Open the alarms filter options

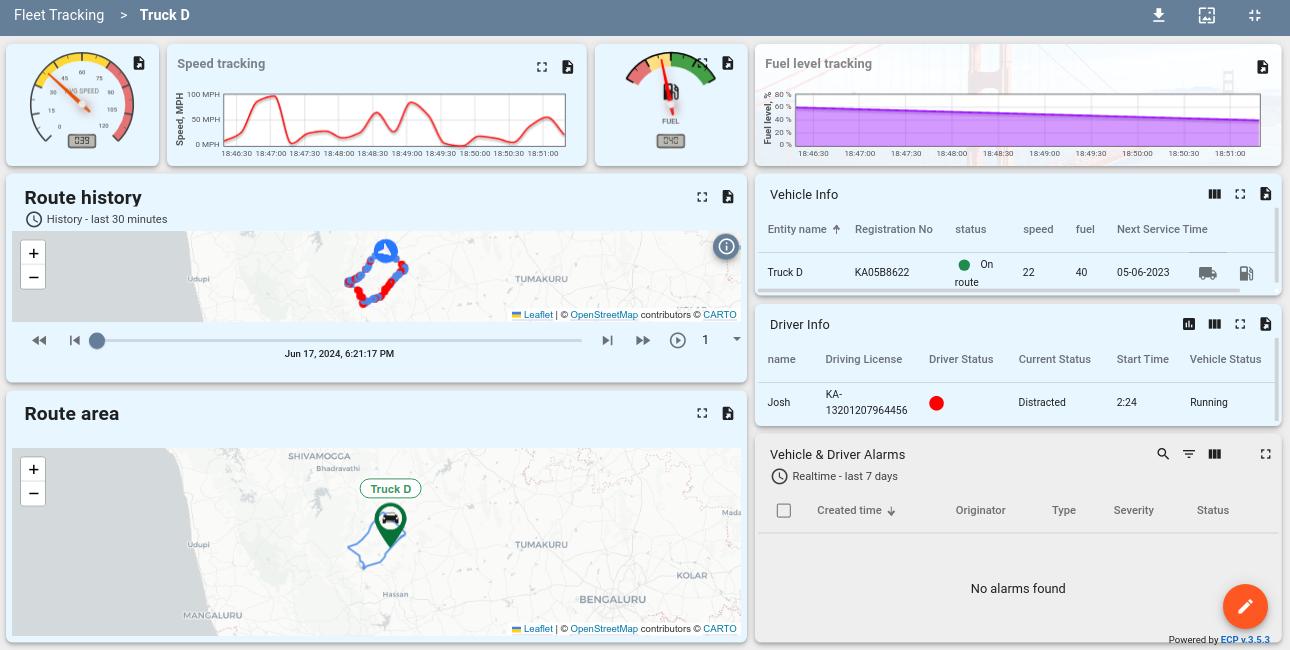(1189, 454)
